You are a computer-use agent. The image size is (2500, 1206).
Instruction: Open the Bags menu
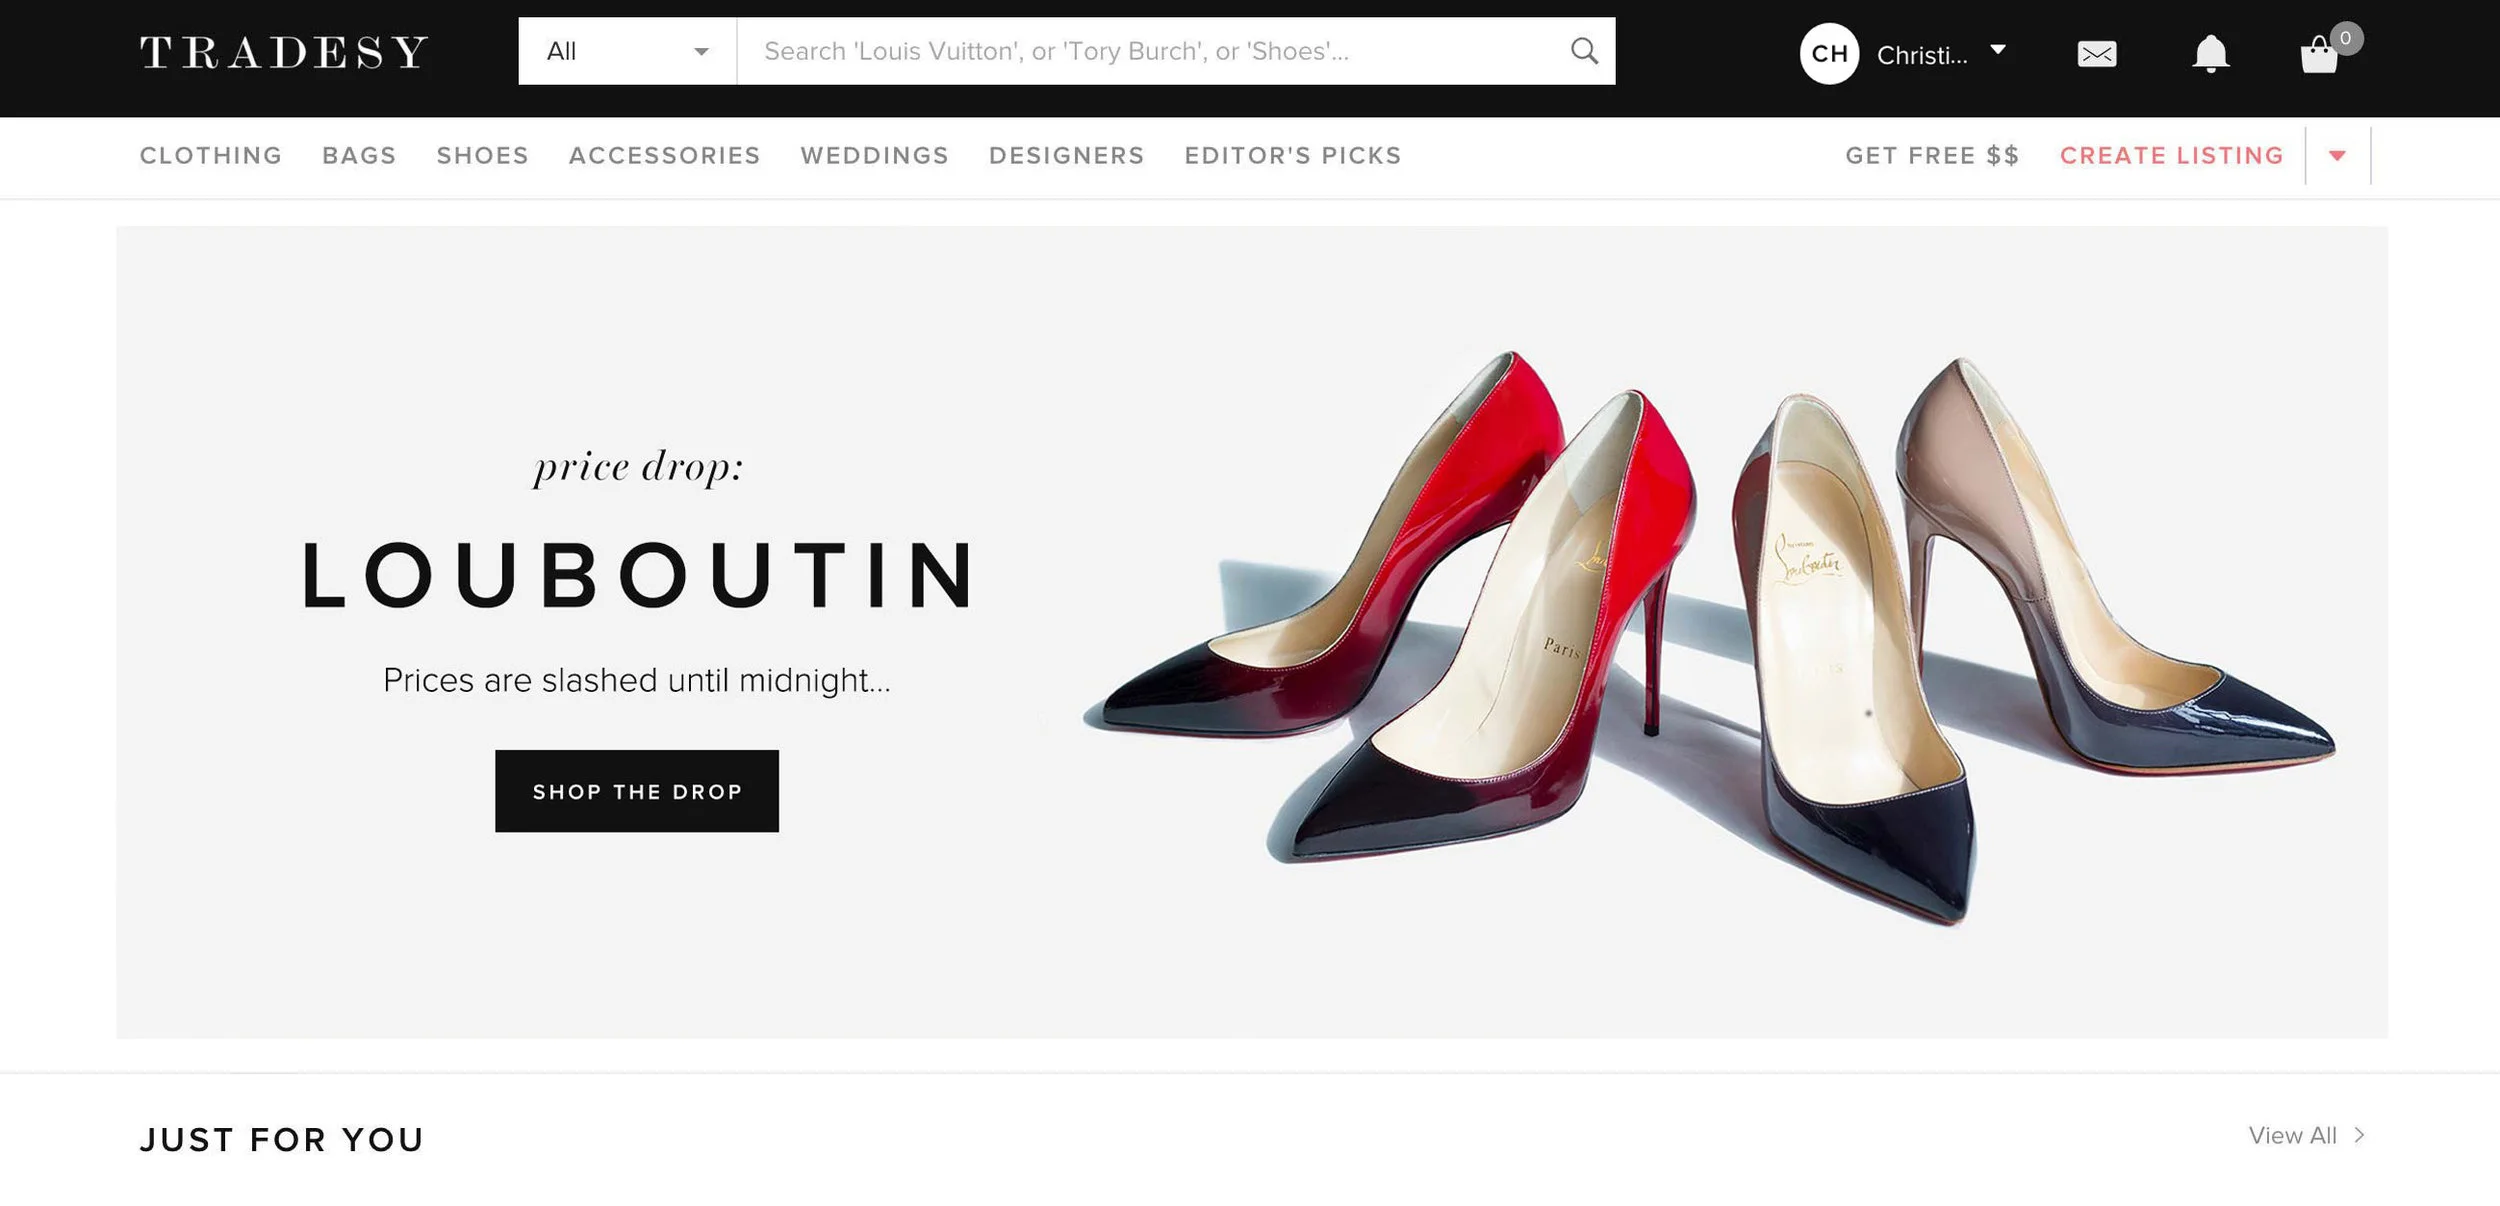coord(359,156)
